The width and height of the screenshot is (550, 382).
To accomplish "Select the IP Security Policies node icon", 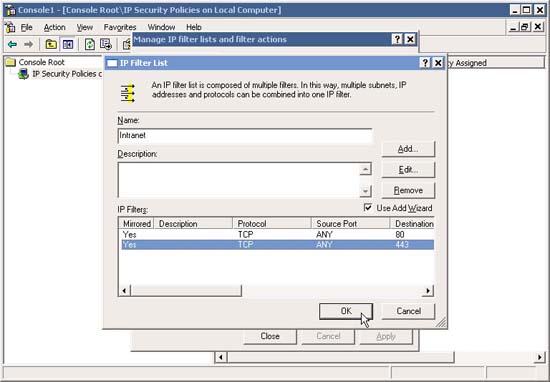I will pos(24,74).
